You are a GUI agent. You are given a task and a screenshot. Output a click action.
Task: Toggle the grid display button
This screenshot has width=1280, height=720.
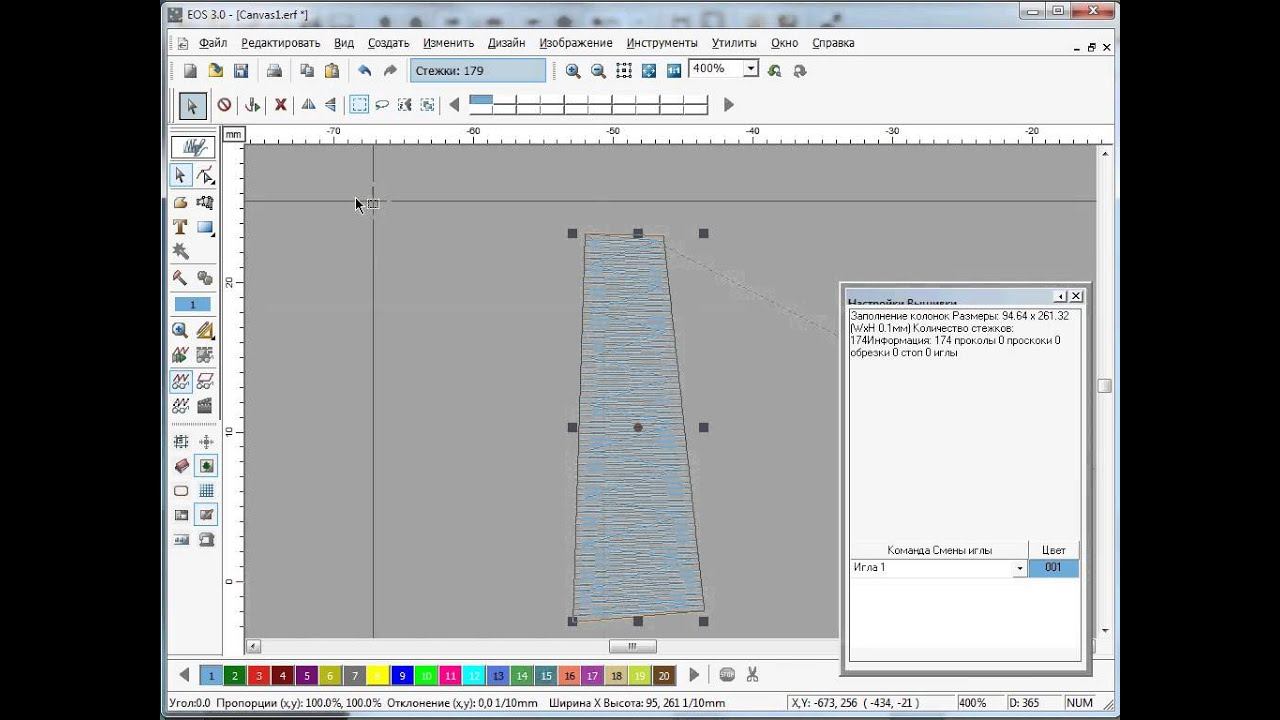pyautogui.click(x=206, y=491)
